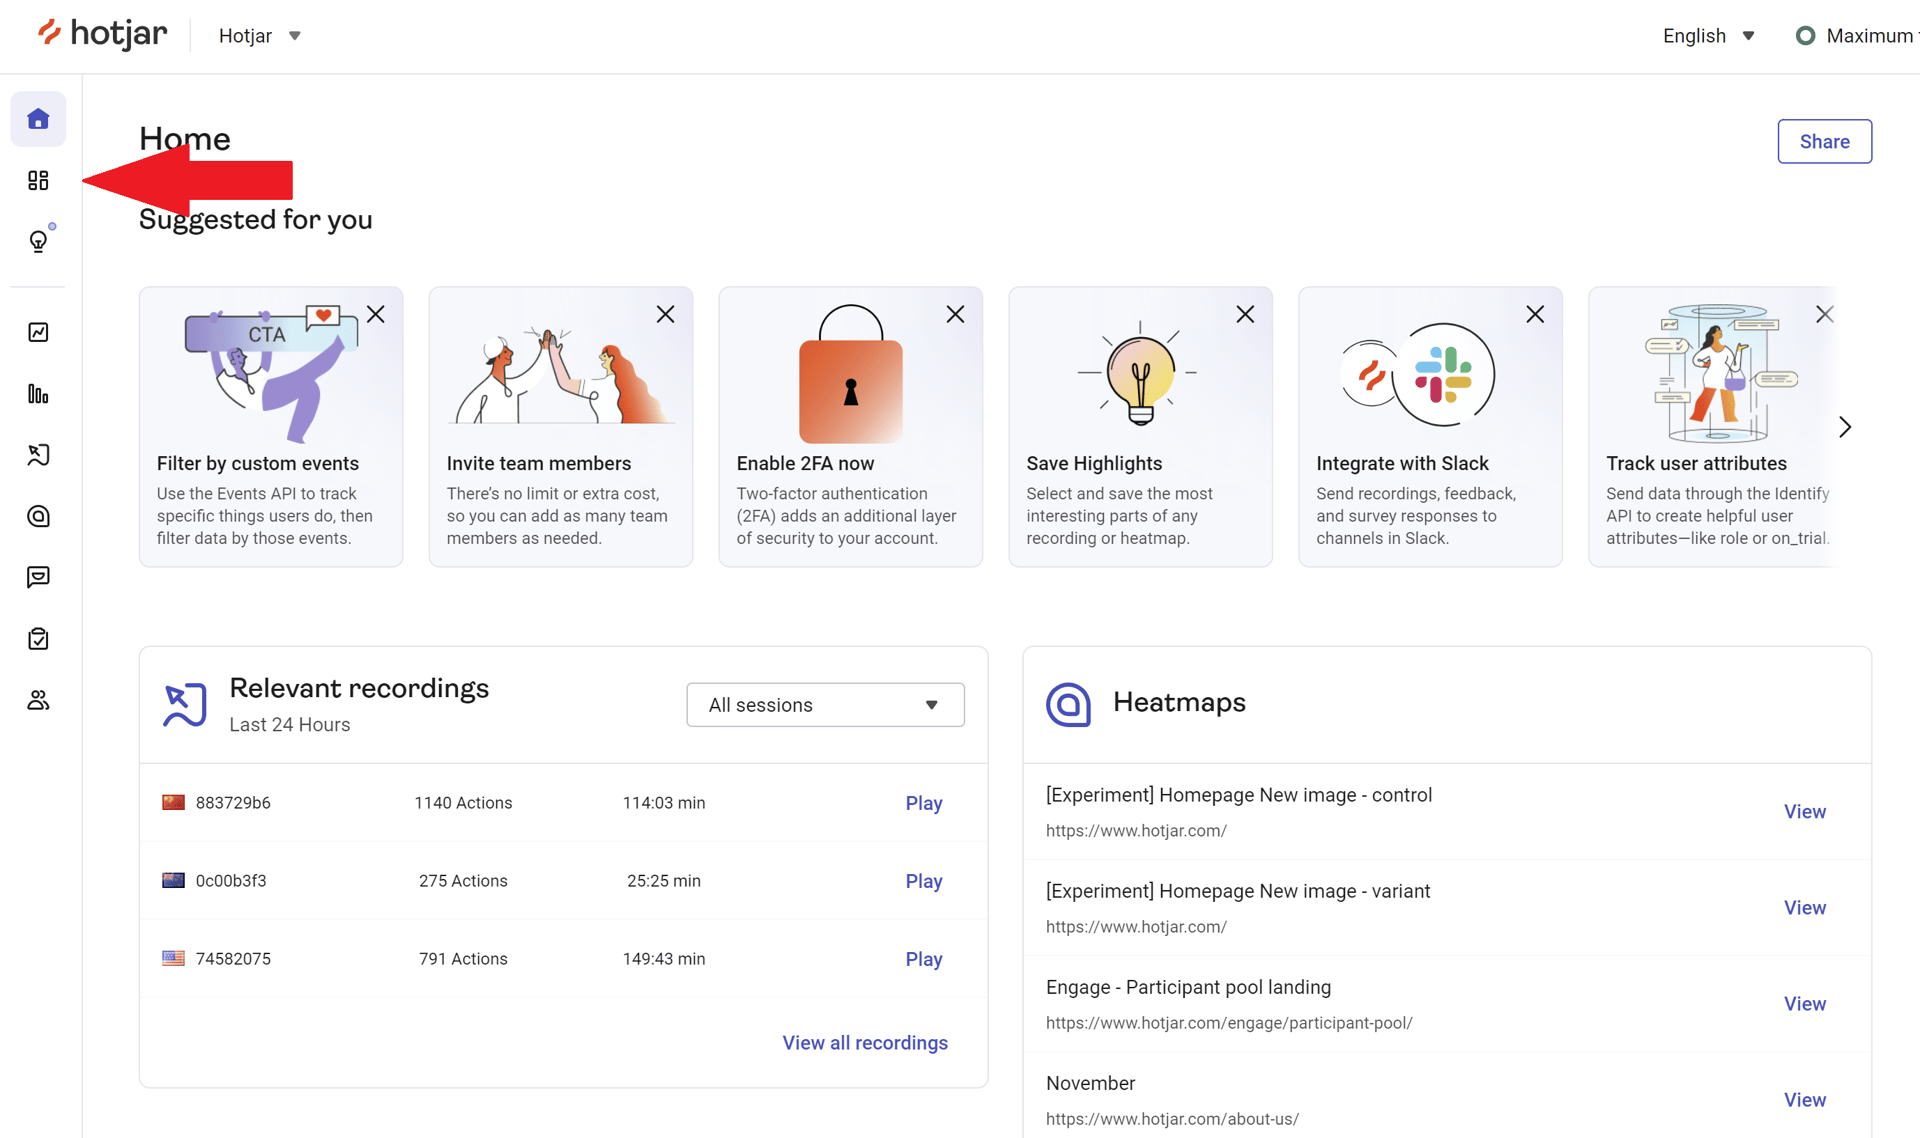
Task: Select the Recordings cursor icon in sidebar
Action: click(x=38, y=455)
